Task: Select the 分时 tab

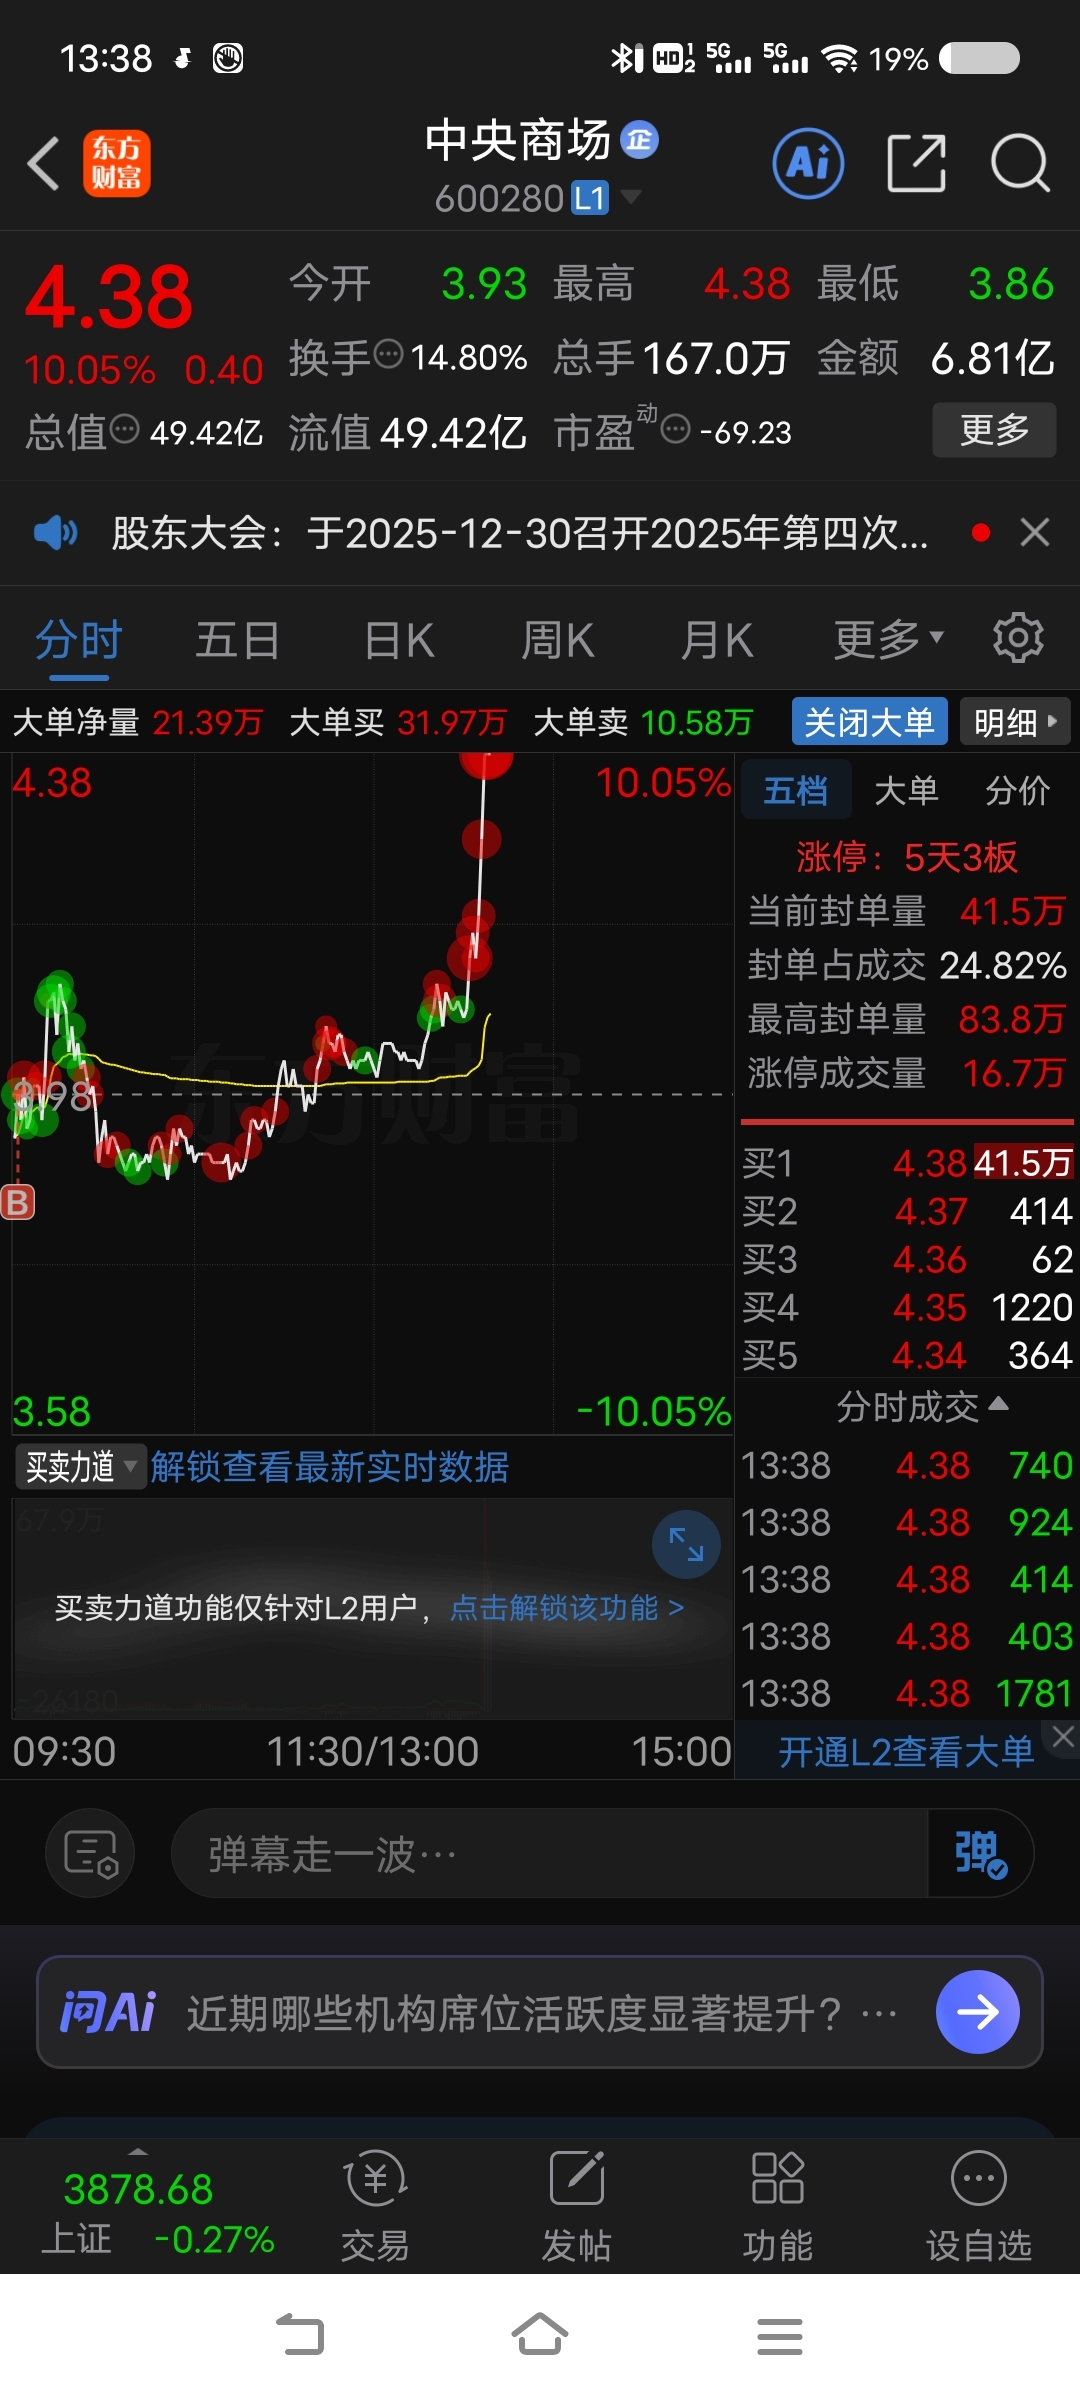Action: (78, 639)
